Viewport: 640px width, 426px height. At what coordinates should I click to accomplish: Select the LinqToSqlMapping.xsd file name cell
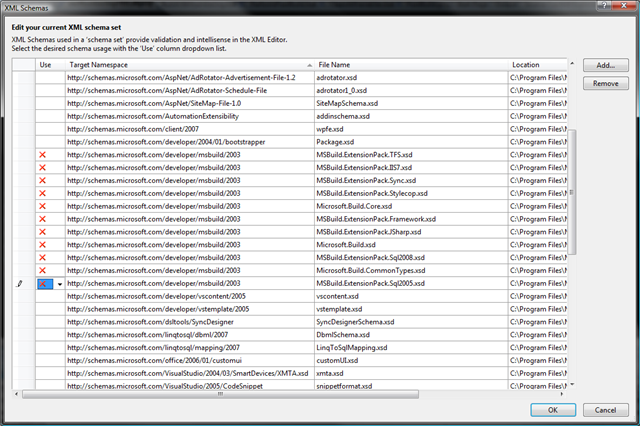[411, 348]
